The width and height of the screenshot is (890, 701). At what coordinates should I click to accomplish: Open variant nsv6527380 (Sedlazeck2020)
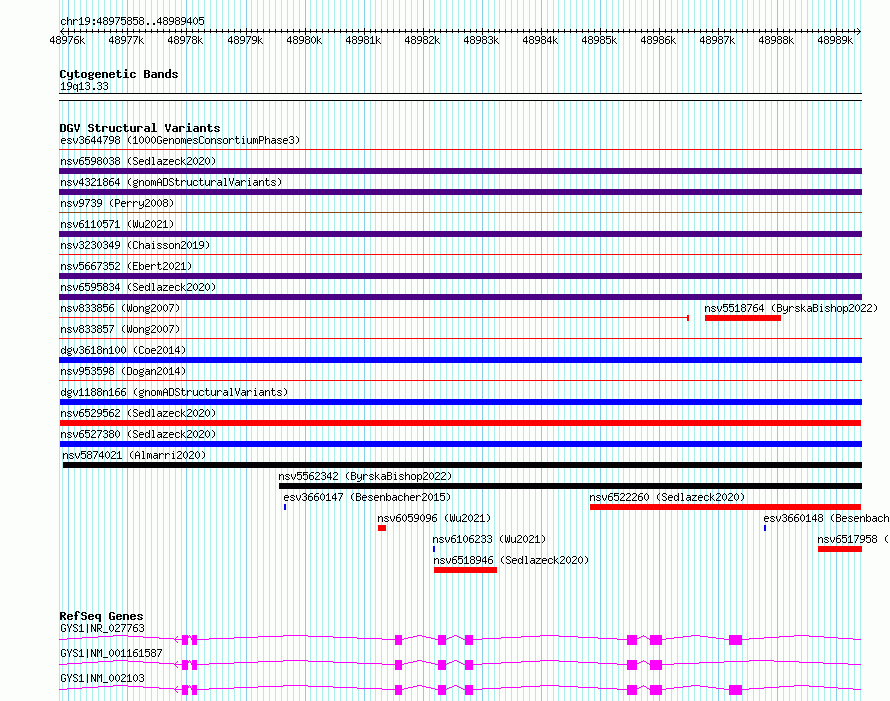[138, 434]
